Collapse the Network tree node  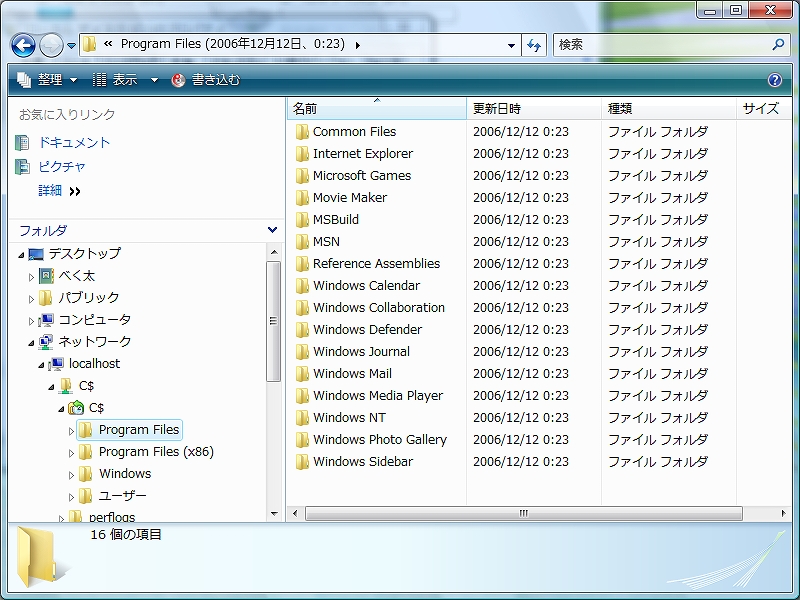pos(32,342)
